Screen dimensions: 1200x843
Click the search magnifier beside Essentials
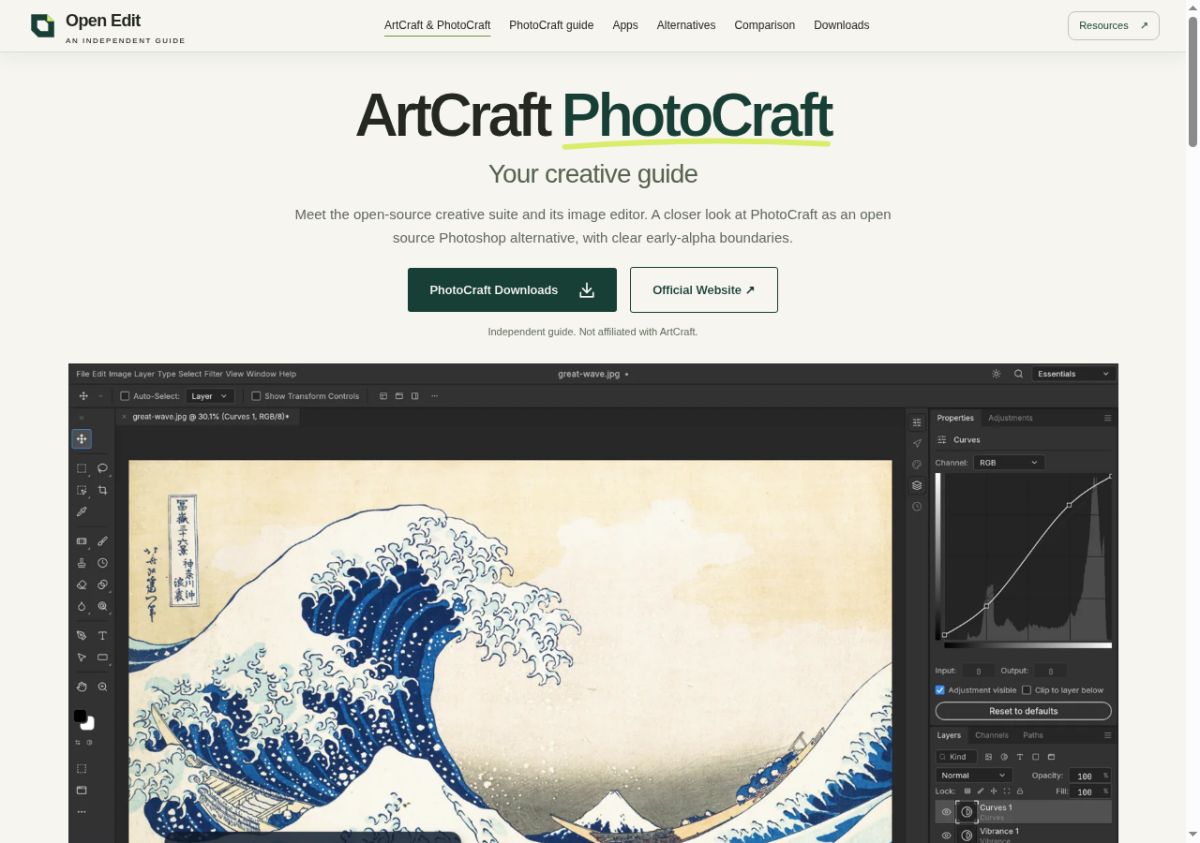click(x=1018, y=374)
